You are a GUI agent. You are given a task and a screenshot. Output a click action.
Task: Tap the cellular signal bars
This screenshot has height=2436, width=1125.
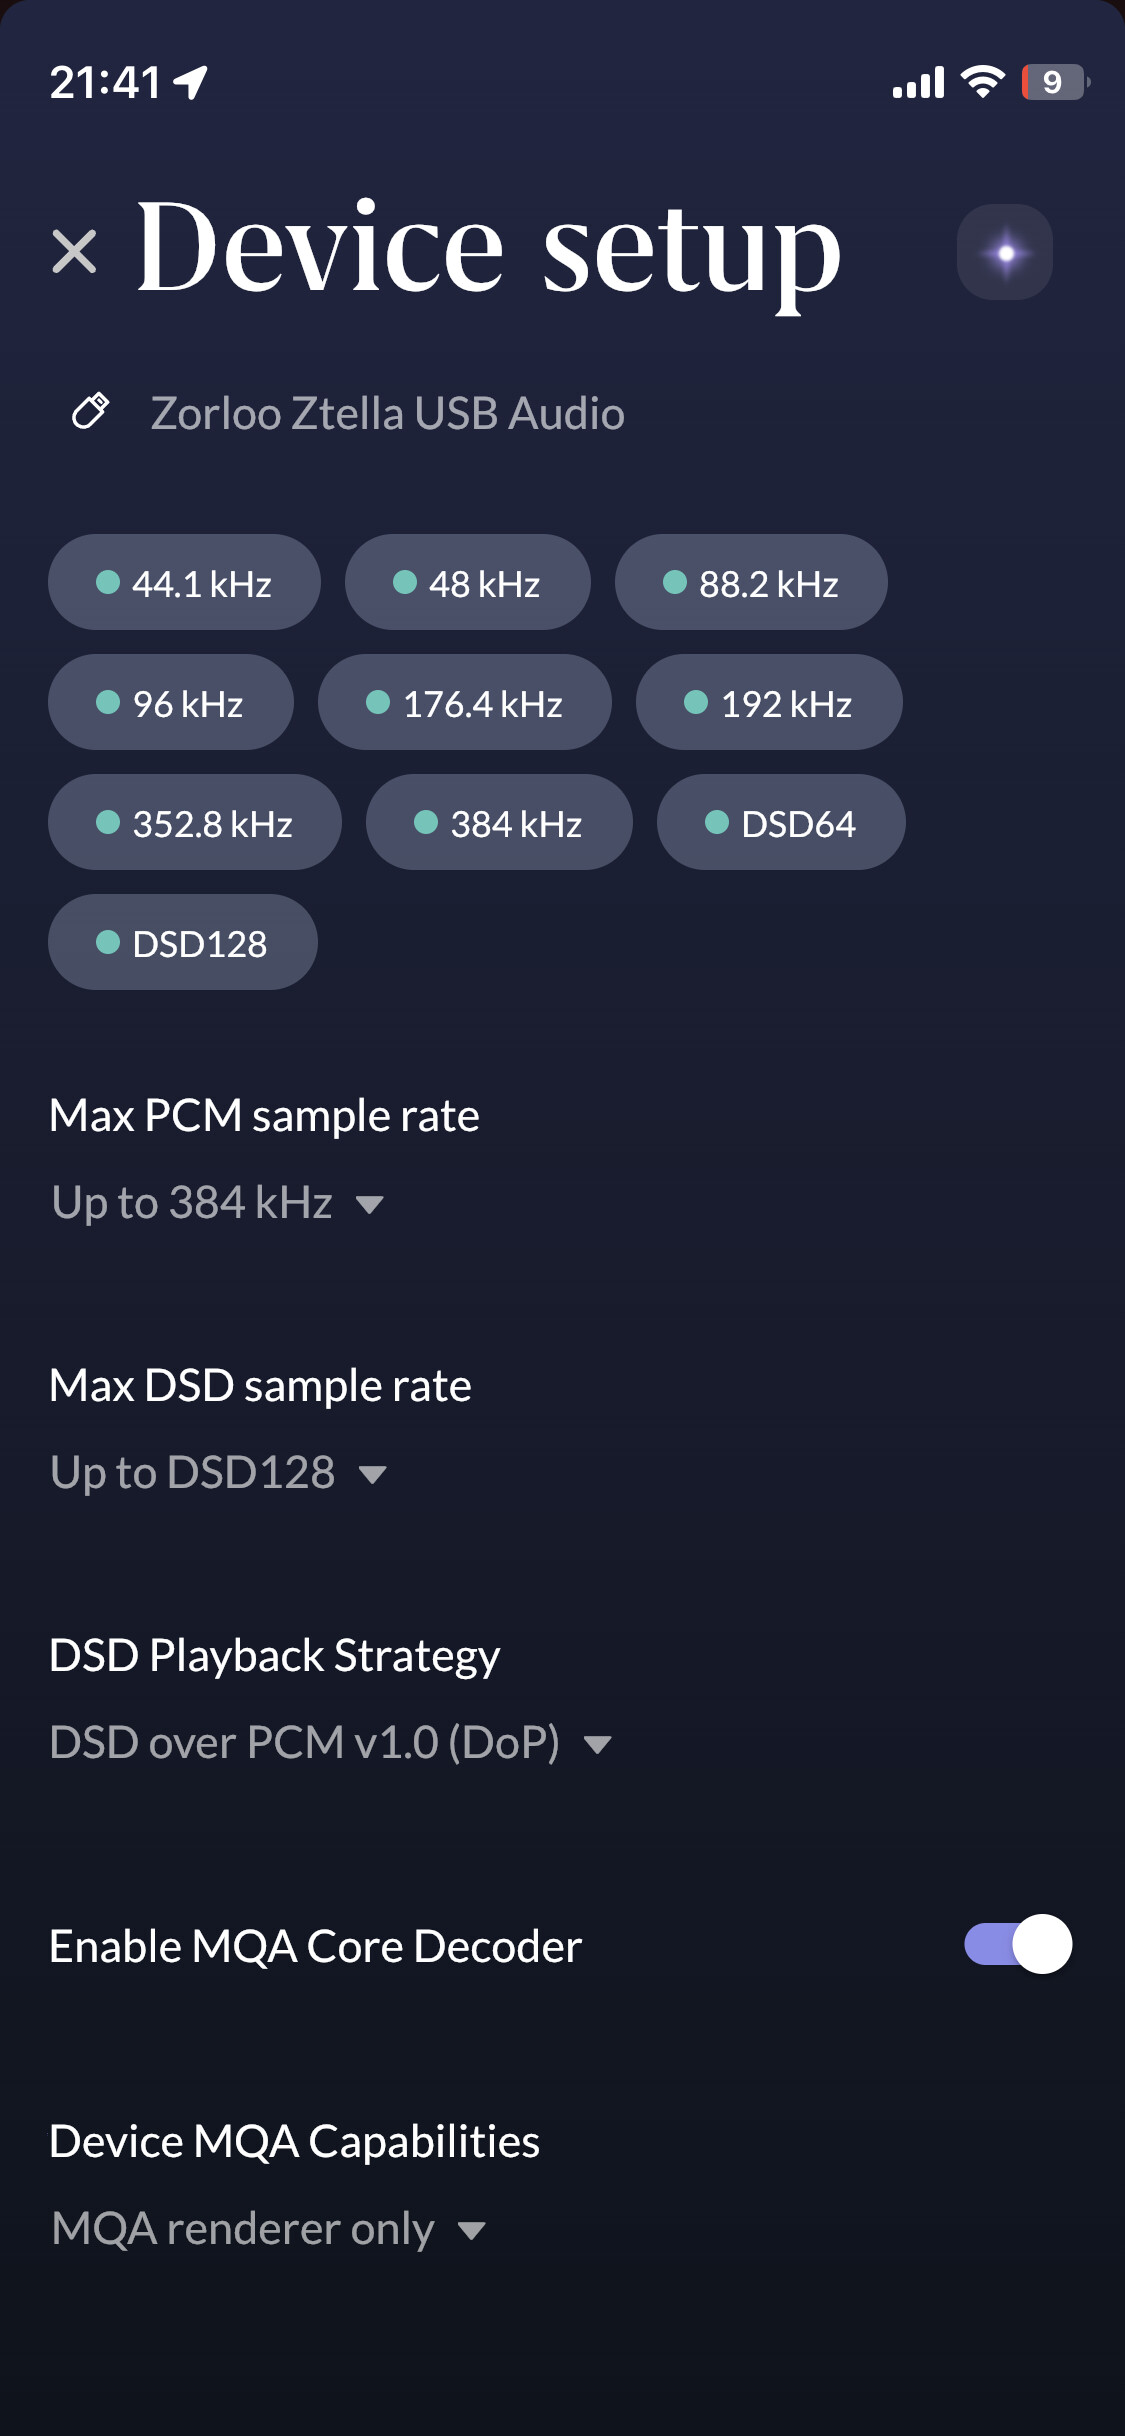click(x=918, y=82)
